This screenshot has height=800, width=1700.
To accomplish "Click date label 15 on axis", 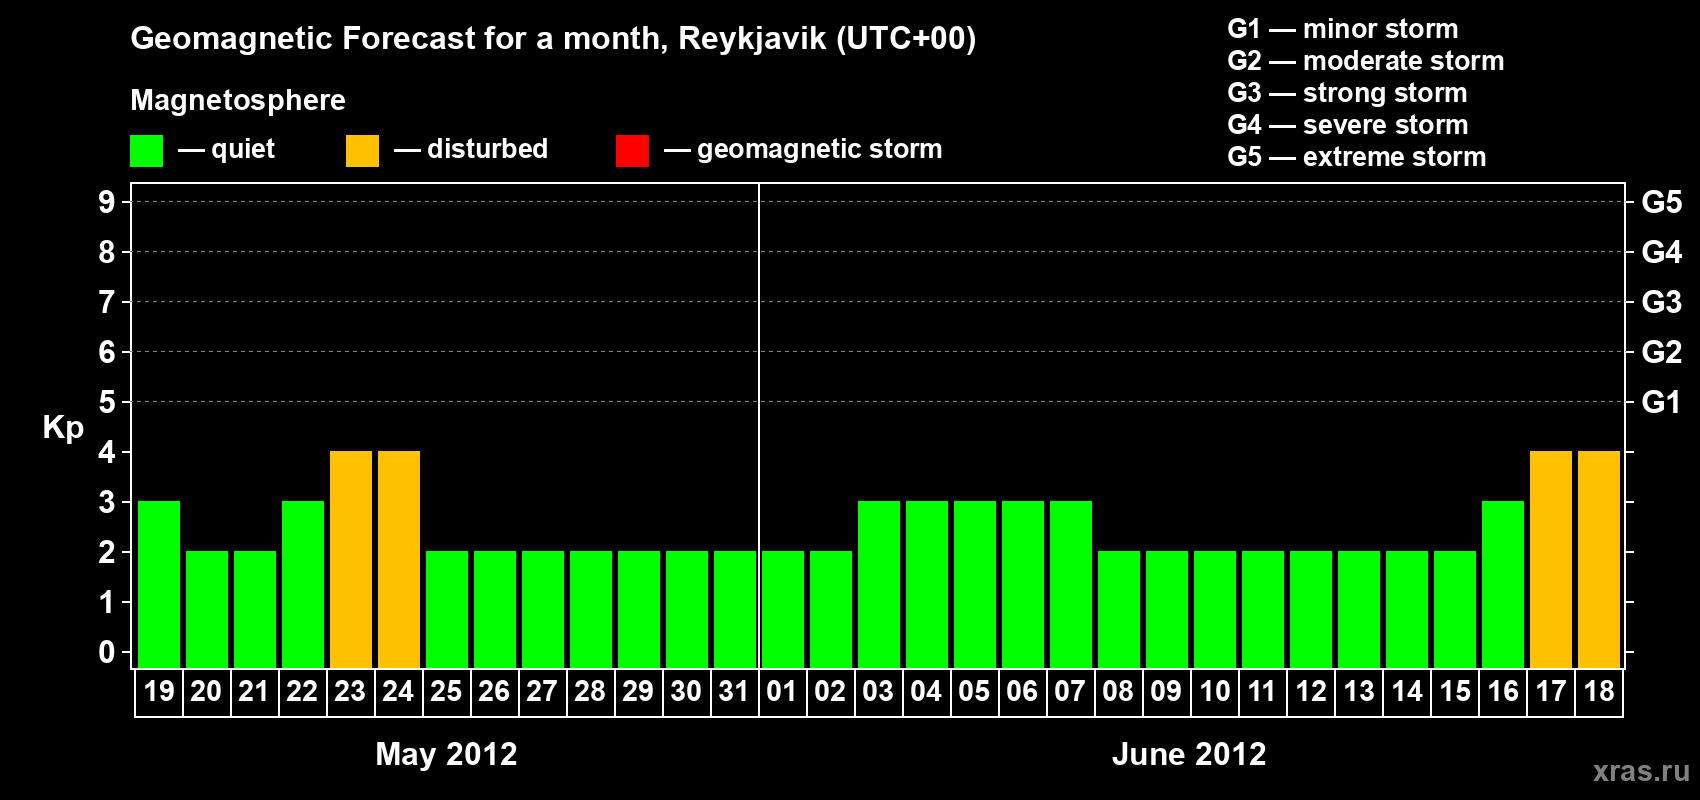I will tap(1455, 692).
